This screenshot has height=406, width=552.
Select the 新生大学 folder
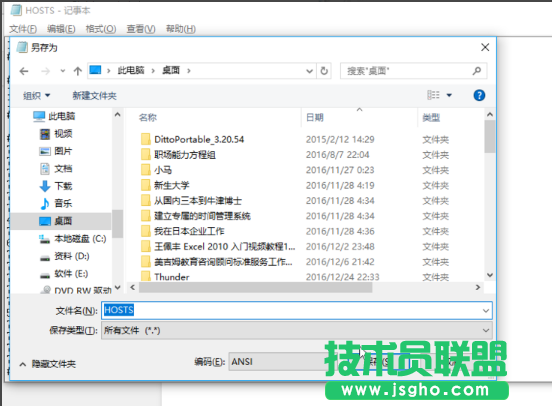tap(171, 186)
